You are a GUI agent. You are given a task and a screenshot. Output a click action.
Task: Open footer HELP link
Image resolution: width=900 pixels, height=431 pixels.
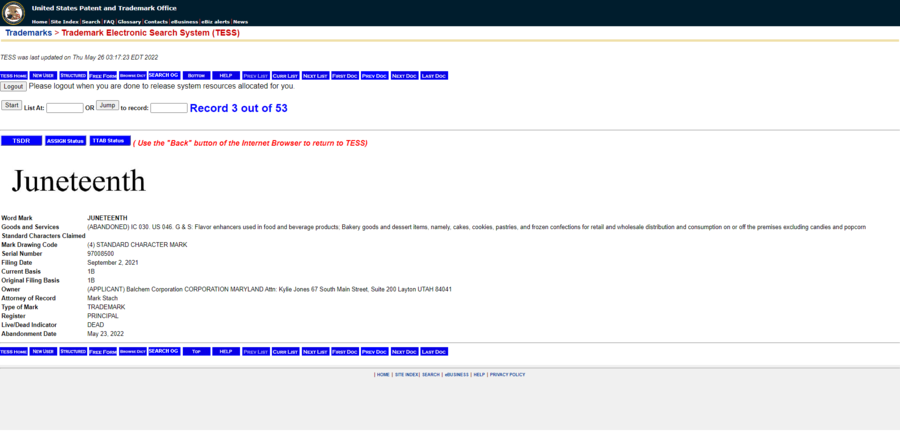tap(479, 375)
